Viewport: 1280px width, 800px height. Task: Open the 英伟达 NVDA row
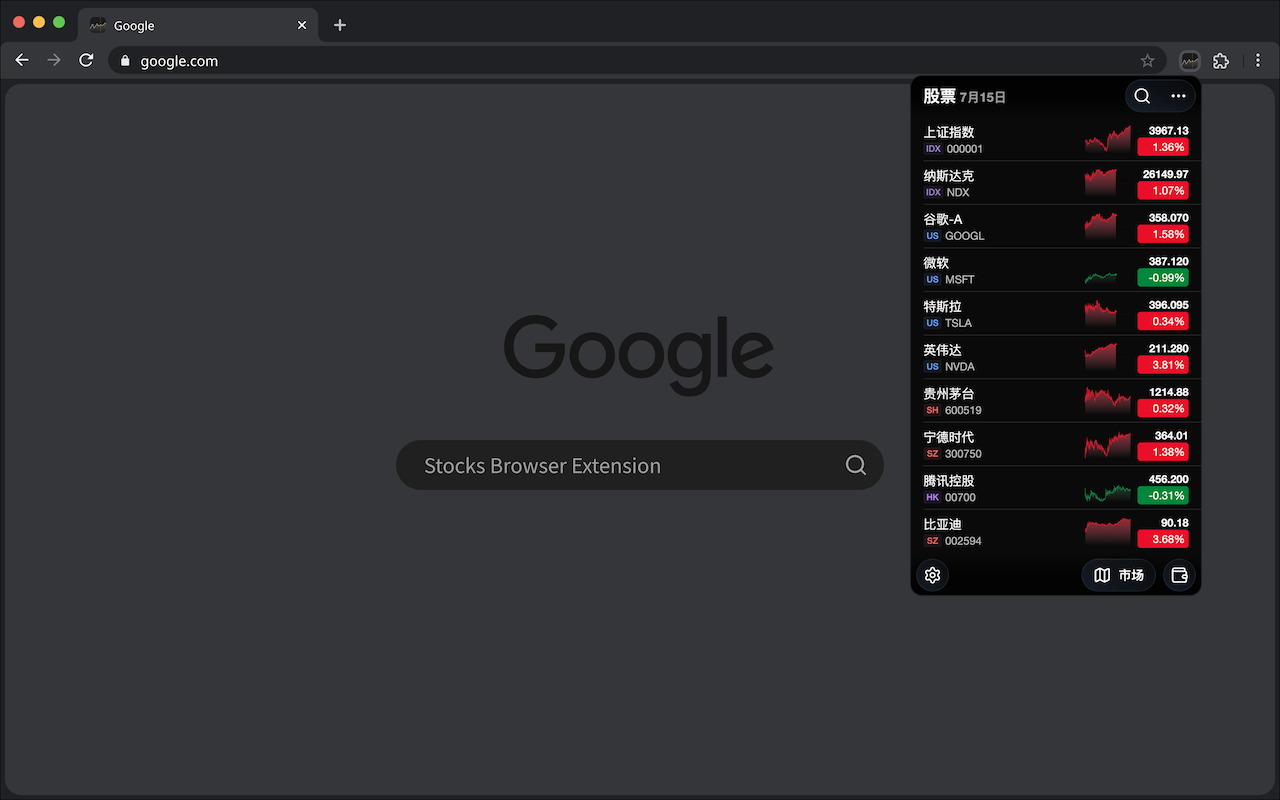(x=1056, y=357)
